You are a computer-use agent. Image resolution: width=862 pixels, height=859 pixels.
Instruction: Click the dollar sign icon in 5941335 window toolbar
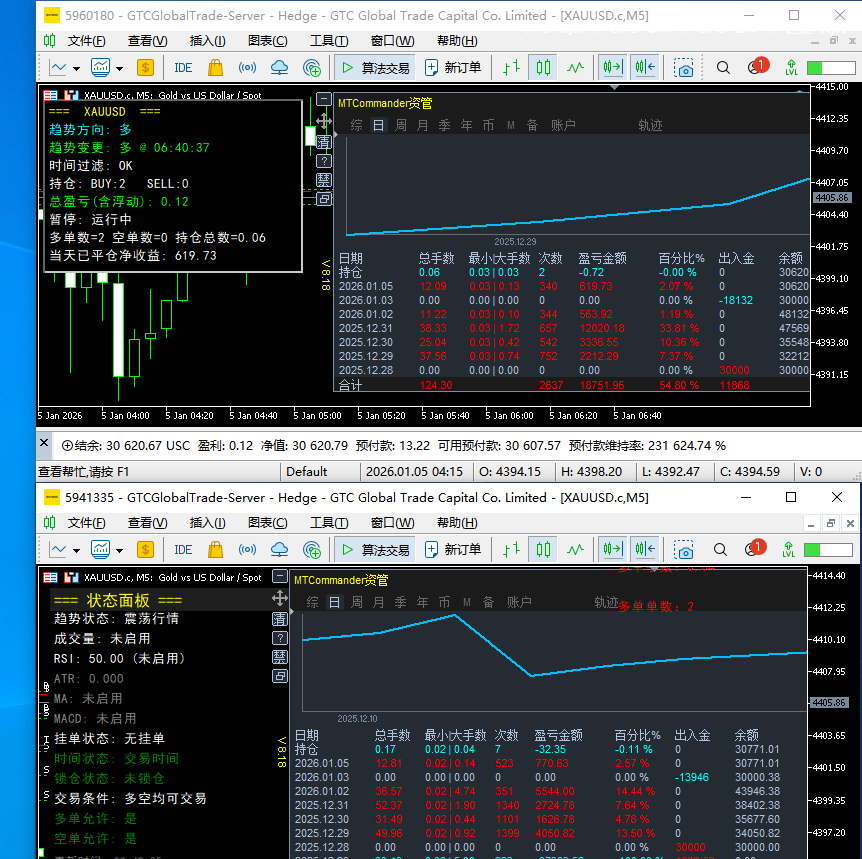pos(146,549)
